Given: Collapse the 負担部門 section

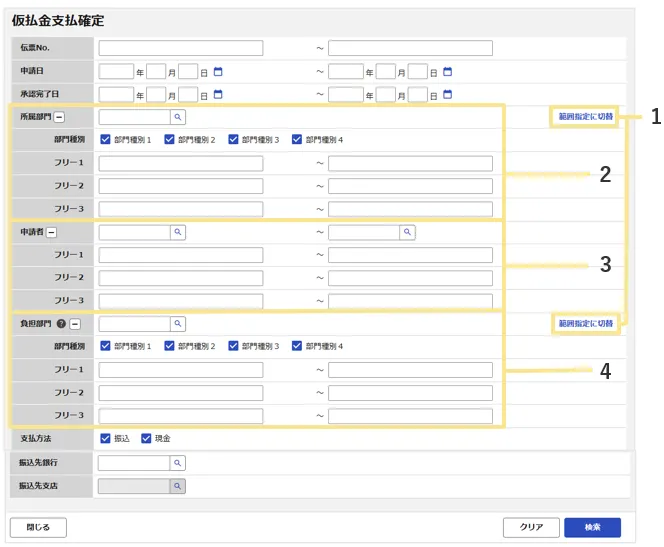Looking at the screenshot, I should (x=75, y=324).
